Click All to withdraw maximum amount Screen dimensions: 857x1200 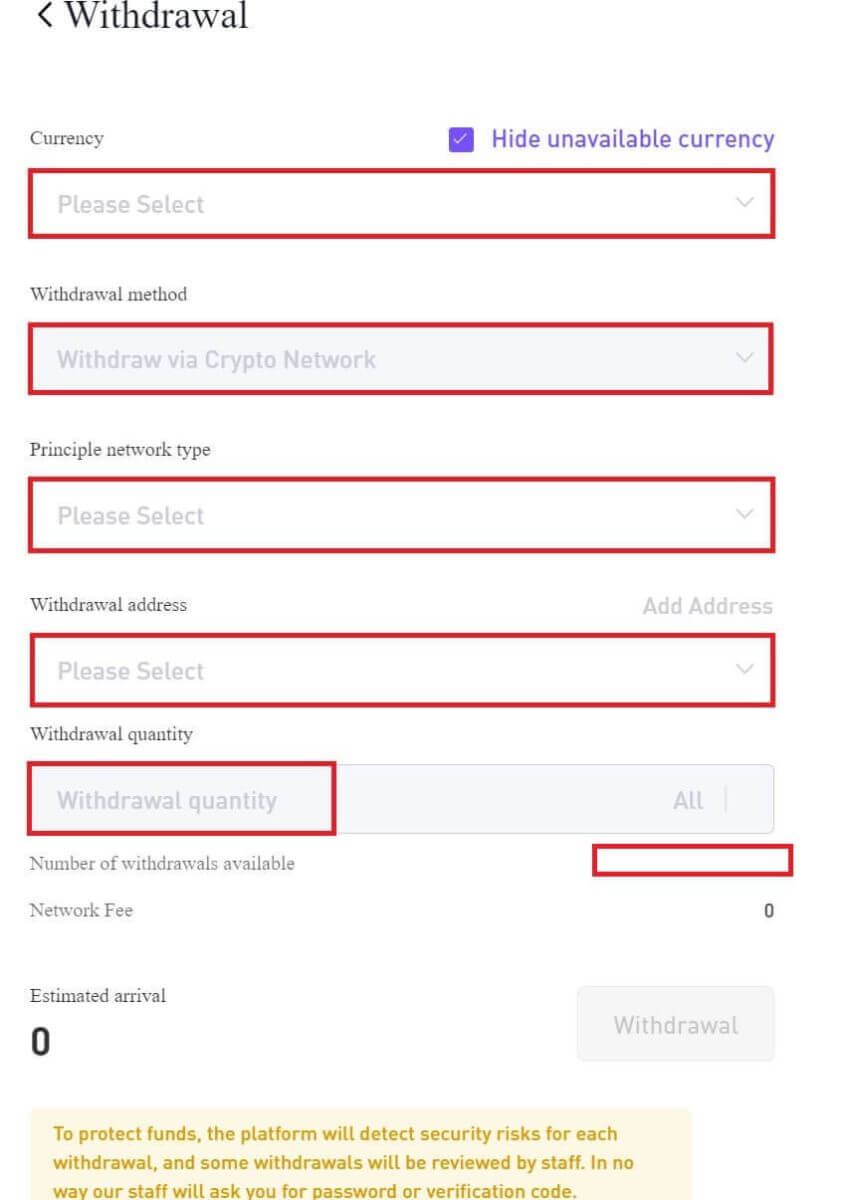click(x=688, y=799)
